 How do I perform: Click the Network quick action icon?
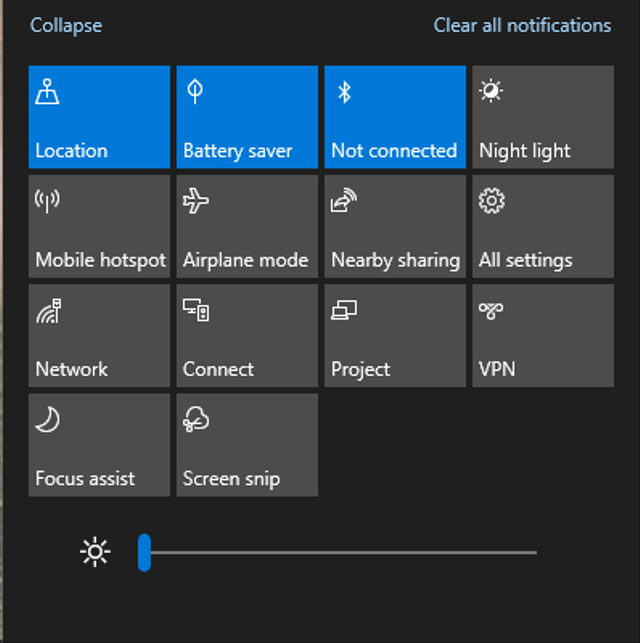click(x=47, y=311)
